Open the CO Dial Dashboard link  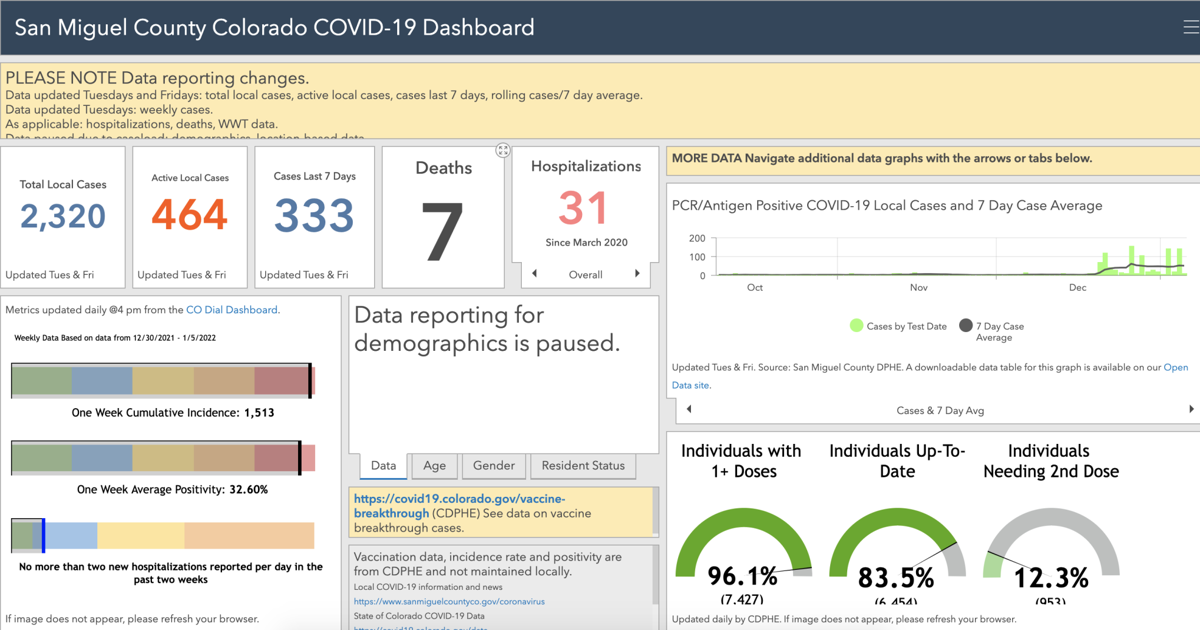232,310
